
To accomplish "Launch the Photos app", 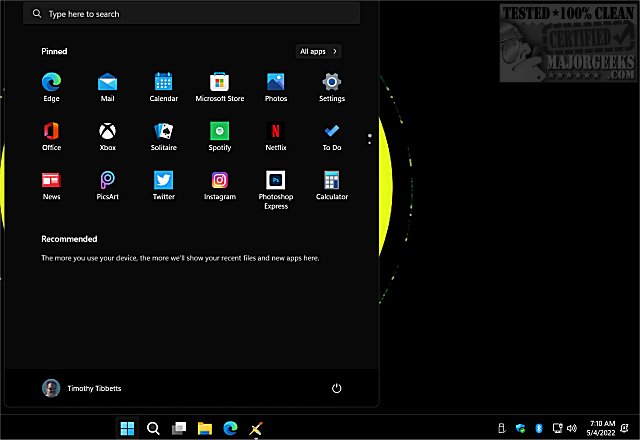I will click(275, 83).
